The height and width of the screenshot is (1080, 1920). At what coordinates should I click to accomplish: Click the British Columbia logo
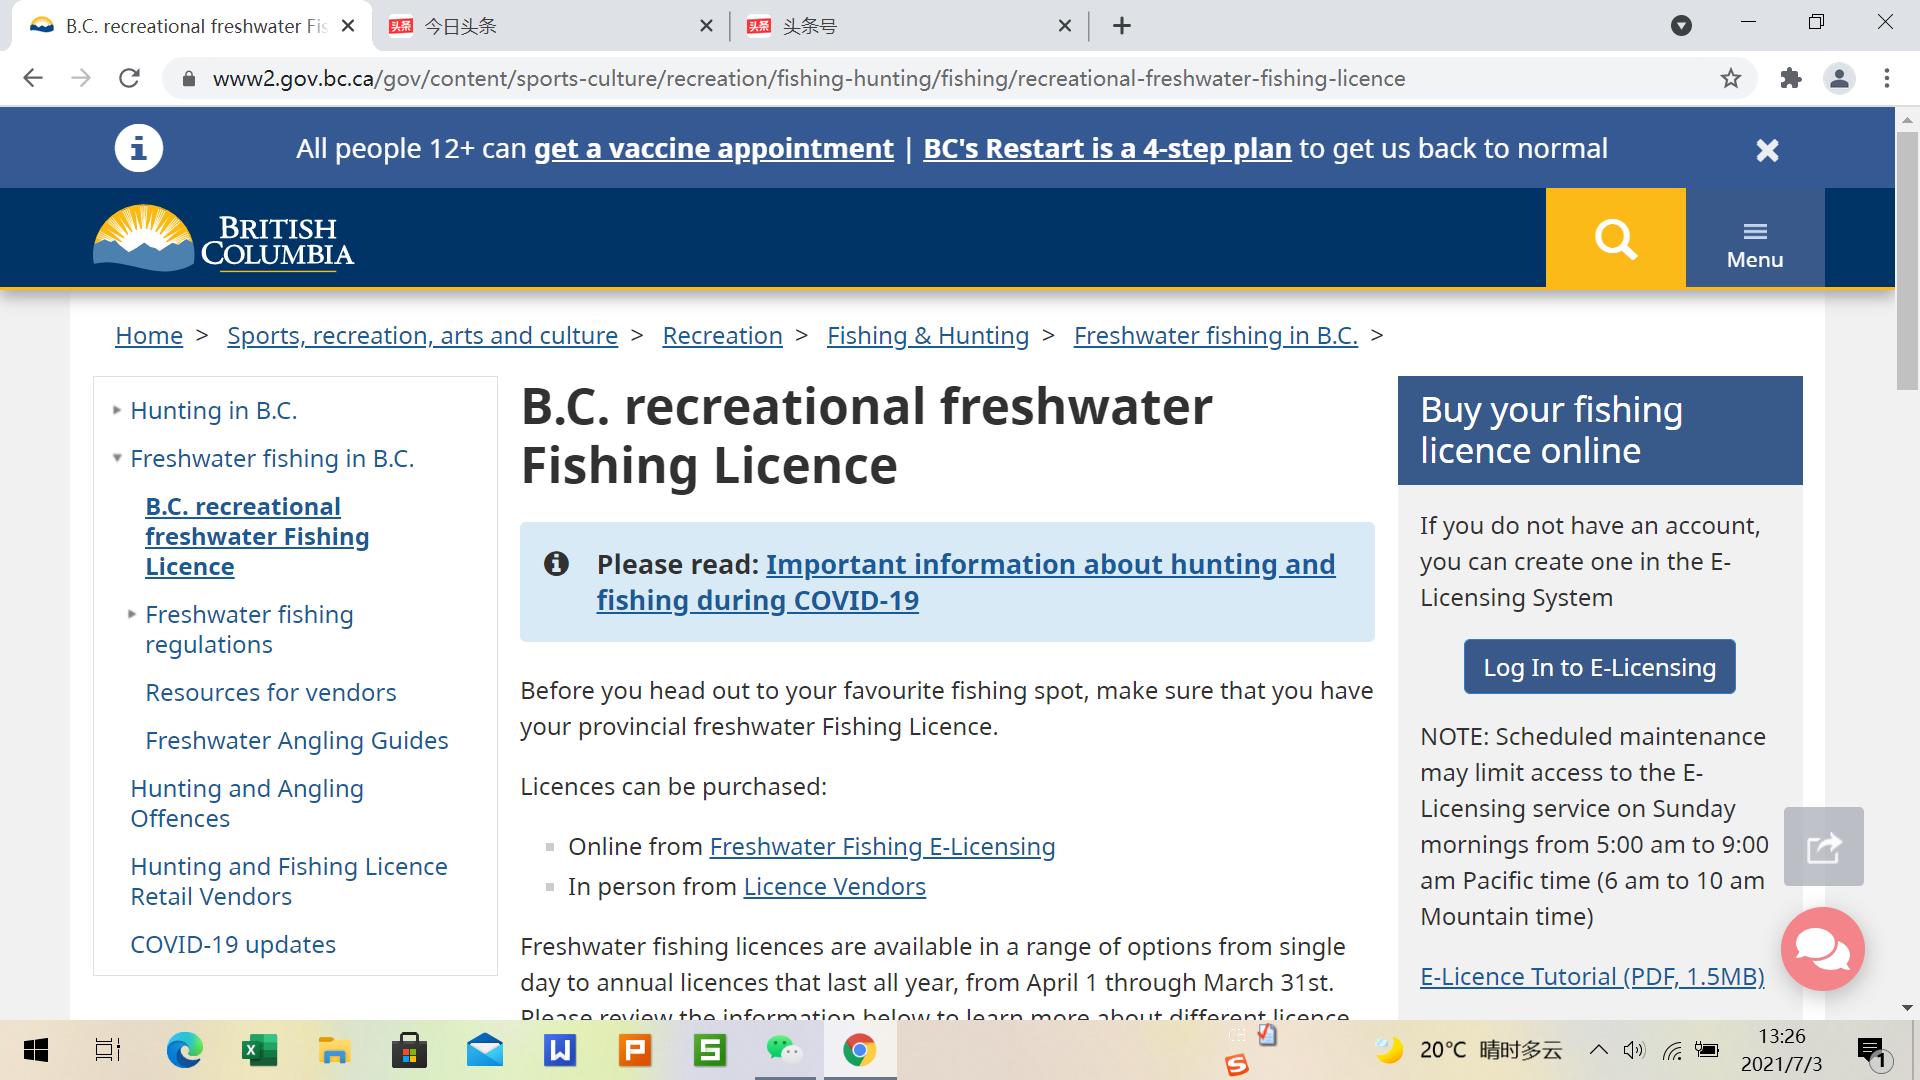(224, 239)
